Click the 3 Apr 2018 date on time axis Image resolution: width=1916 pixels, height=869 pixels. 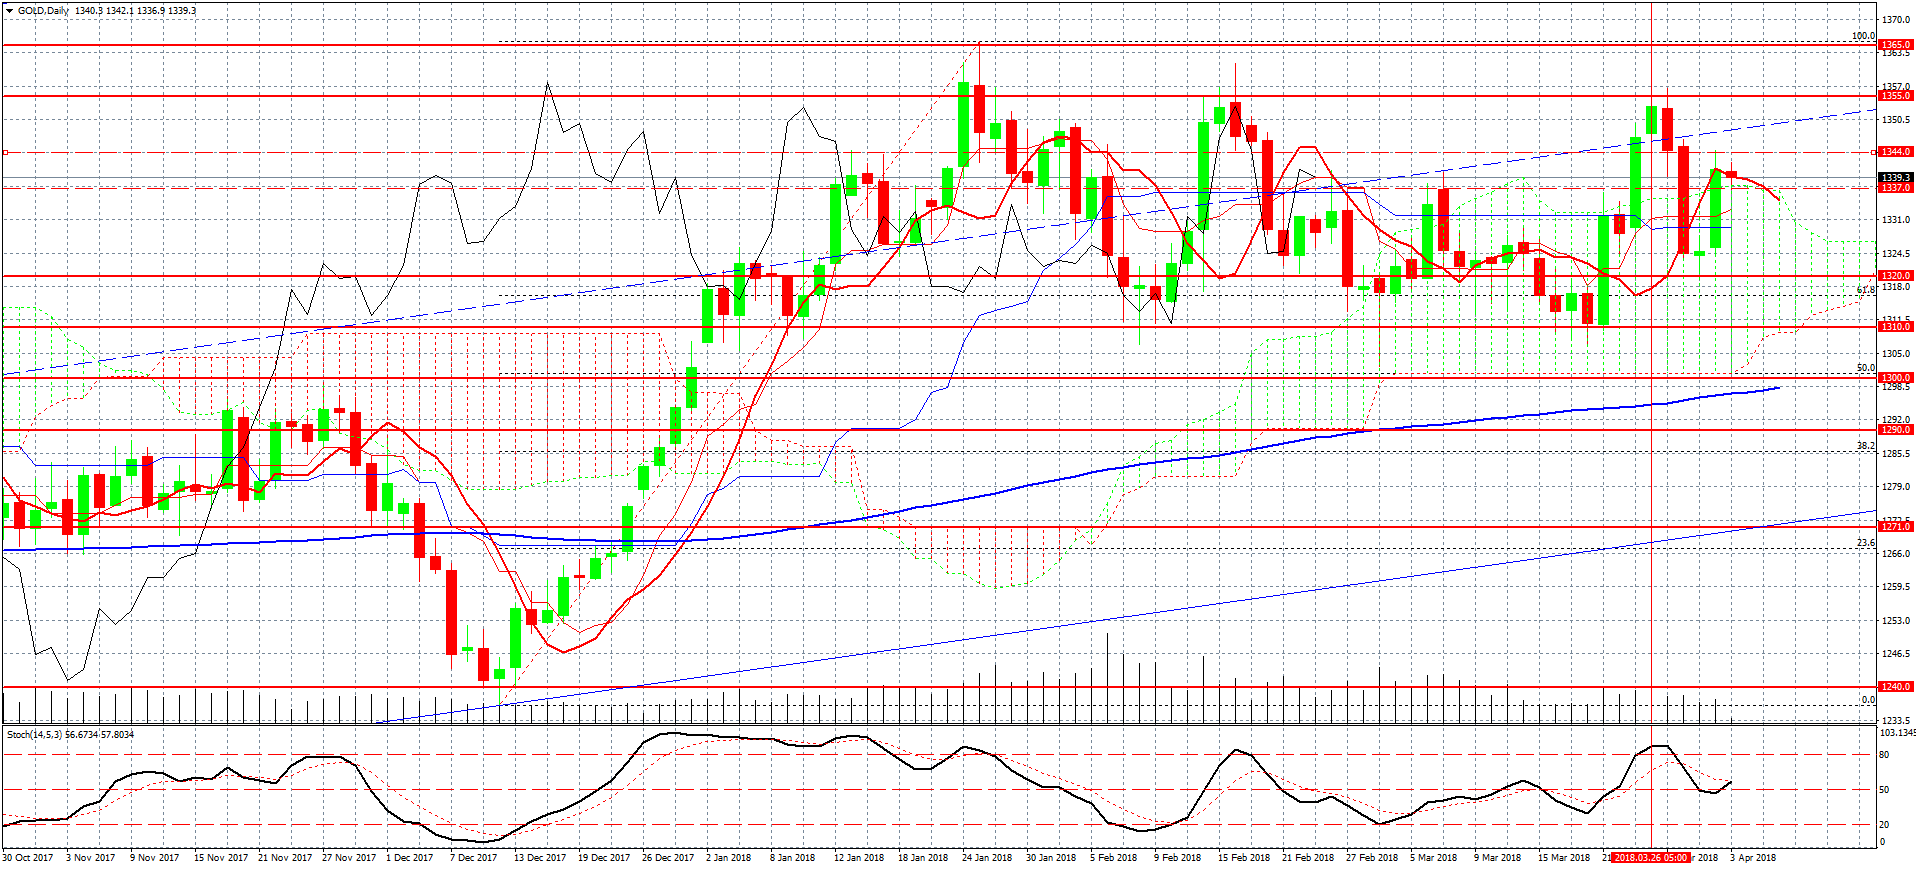click(1753, 858)
